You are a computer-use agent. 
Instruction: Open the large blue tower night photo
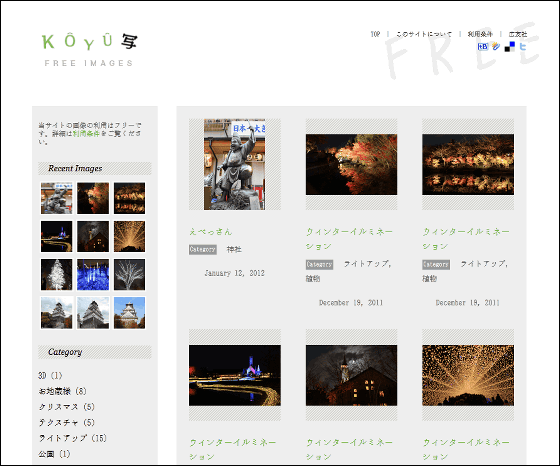(x=235, y=375)
